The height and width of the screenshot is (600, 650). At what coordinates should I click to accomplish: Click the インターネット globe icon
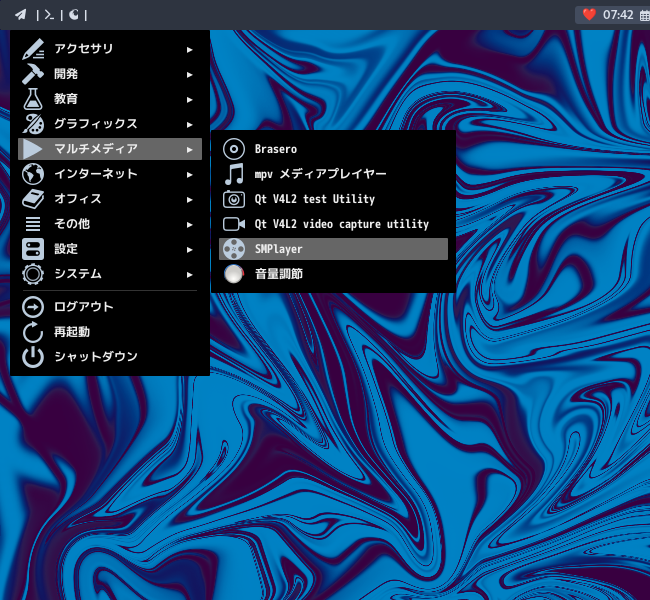tap(33, 174)
